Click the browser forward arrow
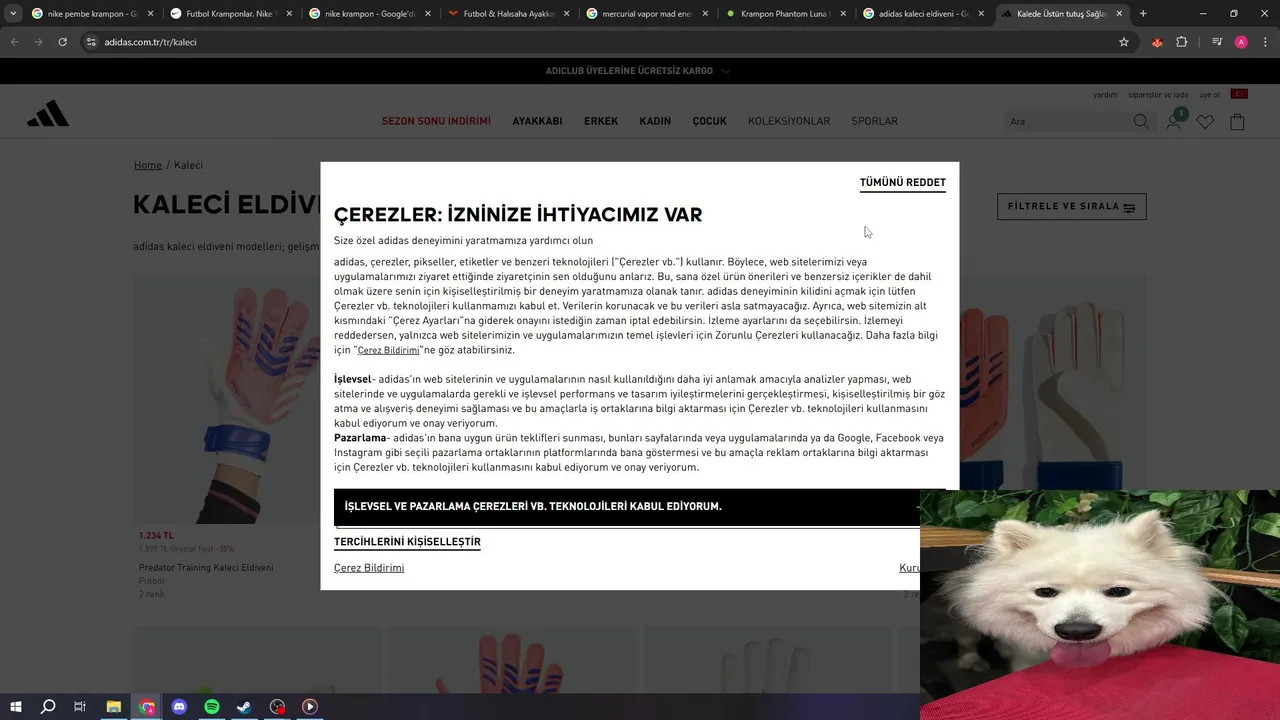1280x720 pixels. [38, 42]
